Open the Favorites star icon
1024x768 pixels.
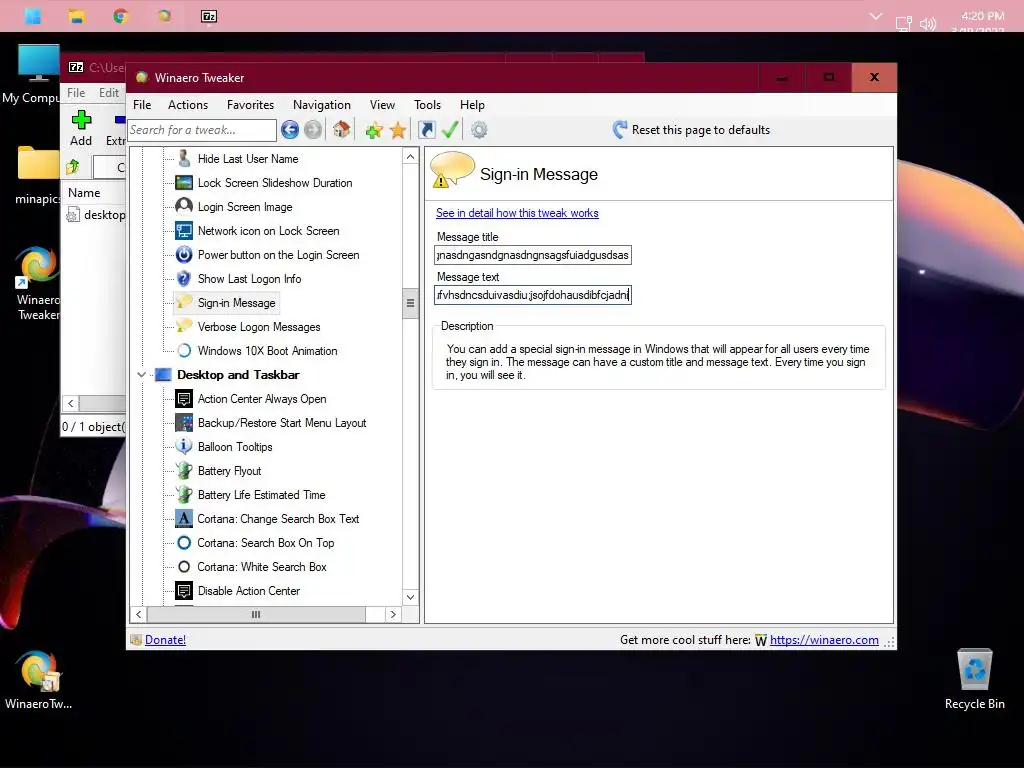[398, 130]
